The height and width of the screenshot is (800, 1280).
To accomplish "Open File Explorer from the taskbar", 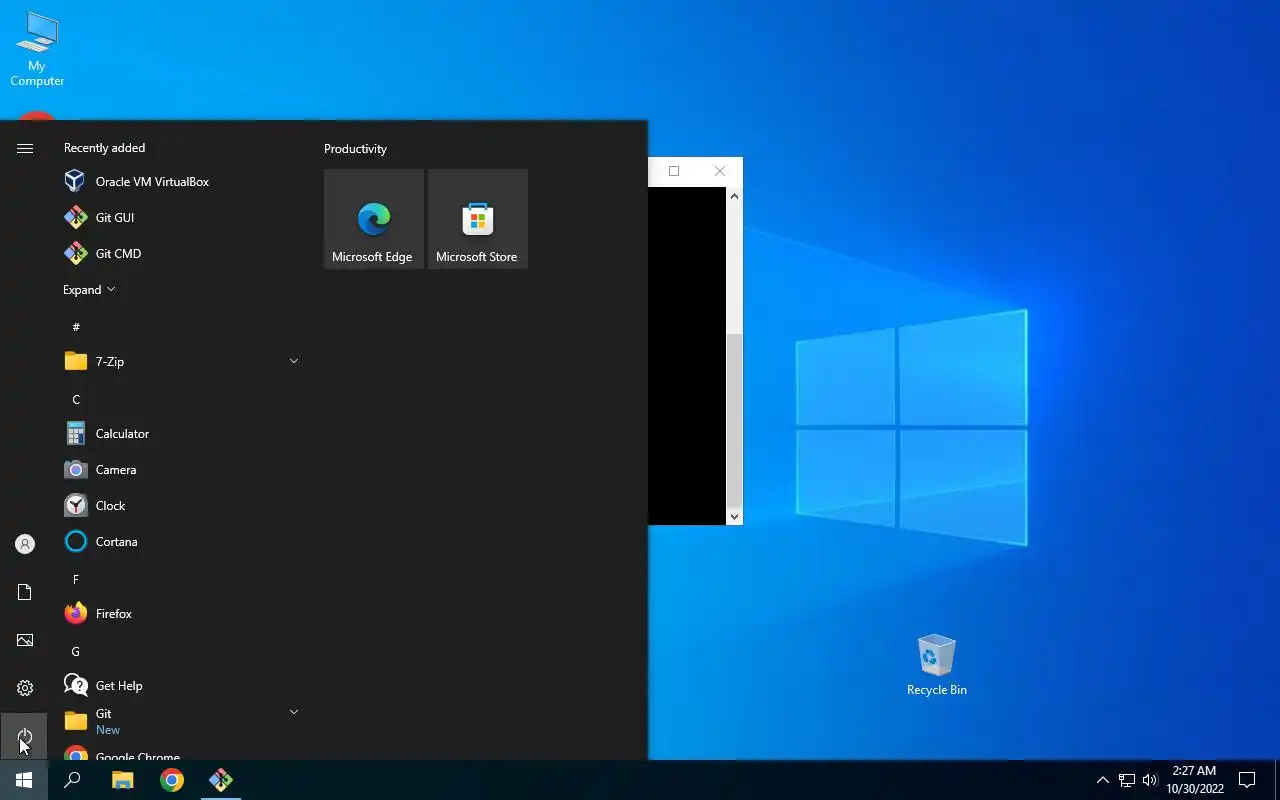I will click(x=122, y=780).
